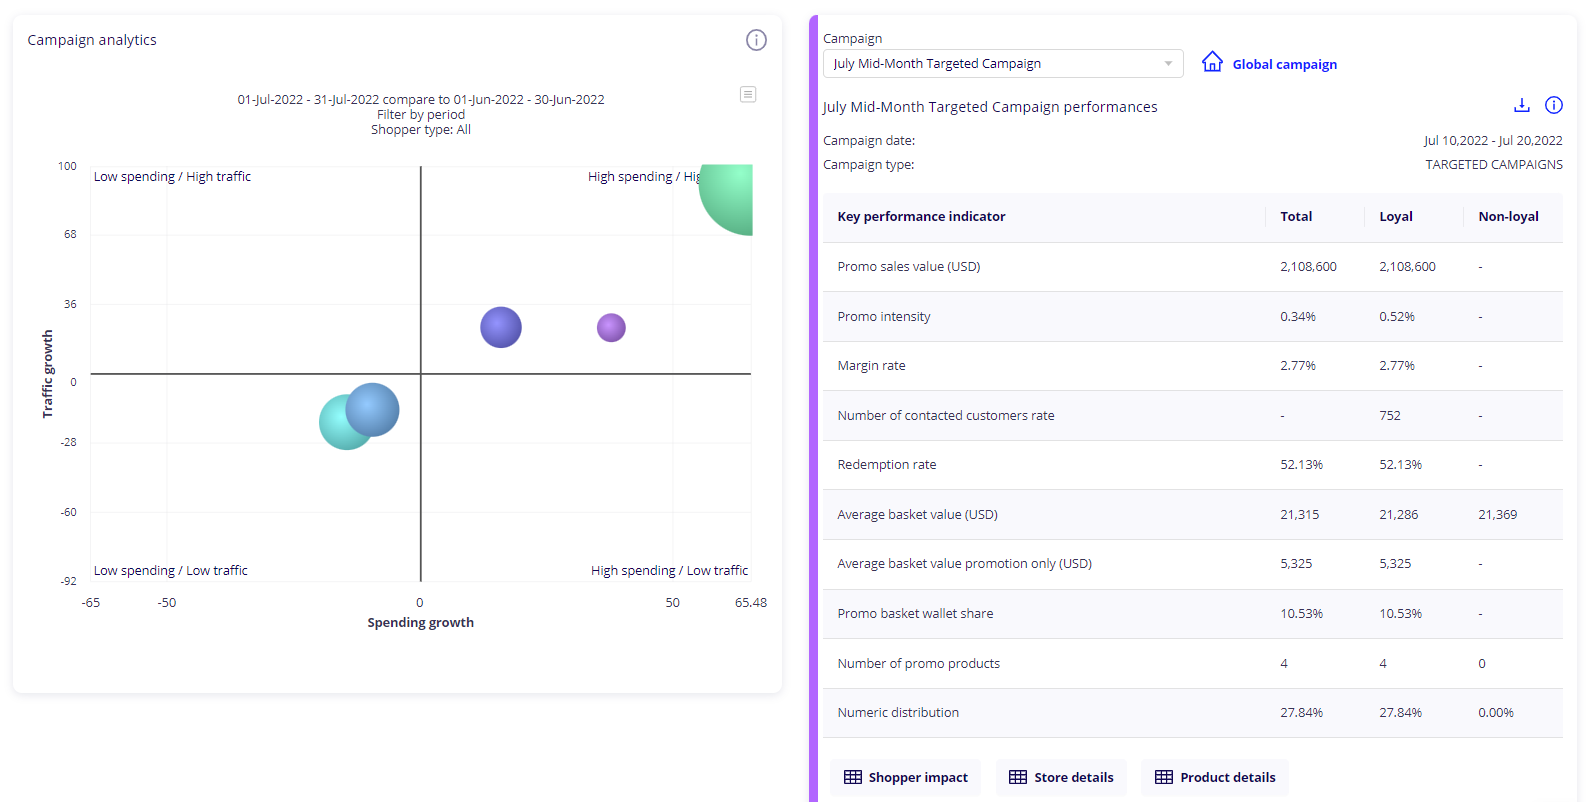Expand the July Mid-Month Targeted Campaign list arrow
1594x802 pixels.
pyautogui.click(x=1168, y=63)
